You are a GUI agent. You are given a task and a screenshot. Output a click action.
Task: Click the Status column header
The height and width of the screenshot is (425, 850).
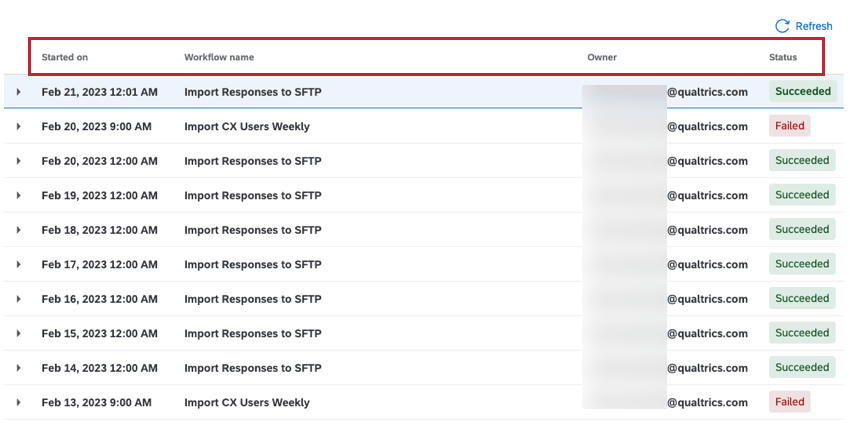pyautogui.click(x=783, y=57)
